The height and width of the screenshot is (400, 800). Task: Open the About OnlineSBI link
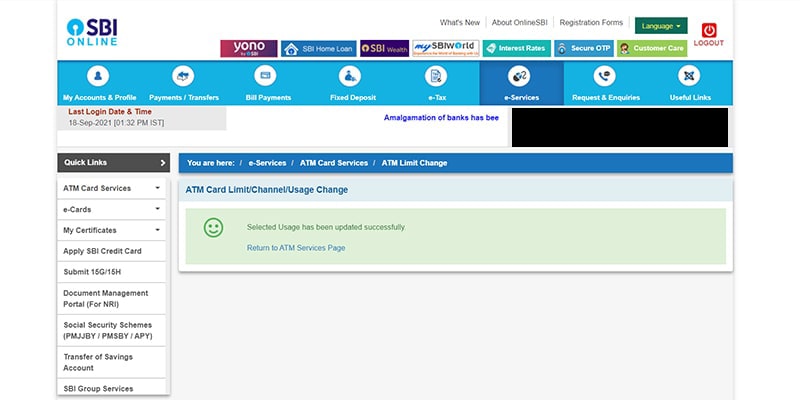pos(519,22)
